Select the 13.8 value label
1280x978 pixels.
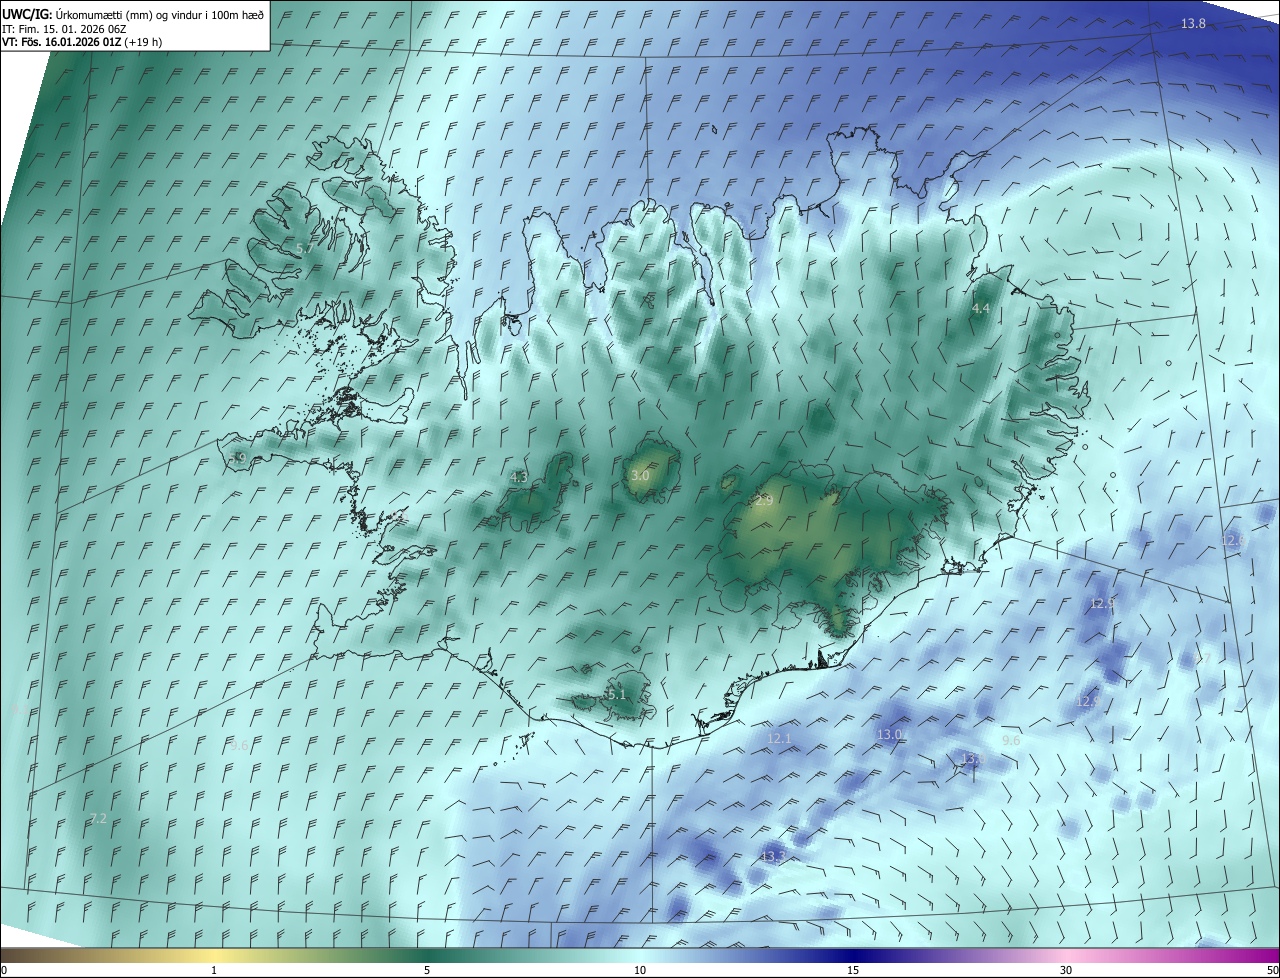coord(1193,23)
